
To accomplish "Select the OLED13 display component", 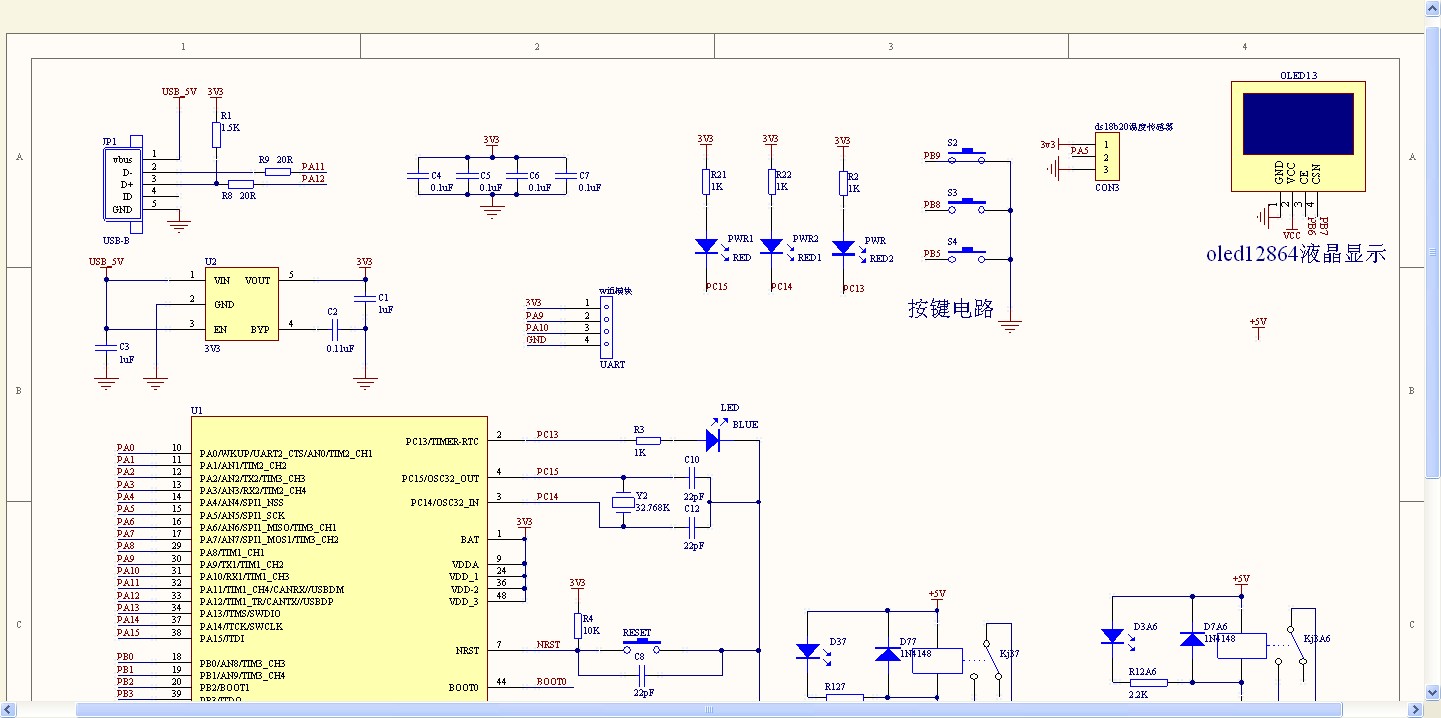I will (1298, 137).
